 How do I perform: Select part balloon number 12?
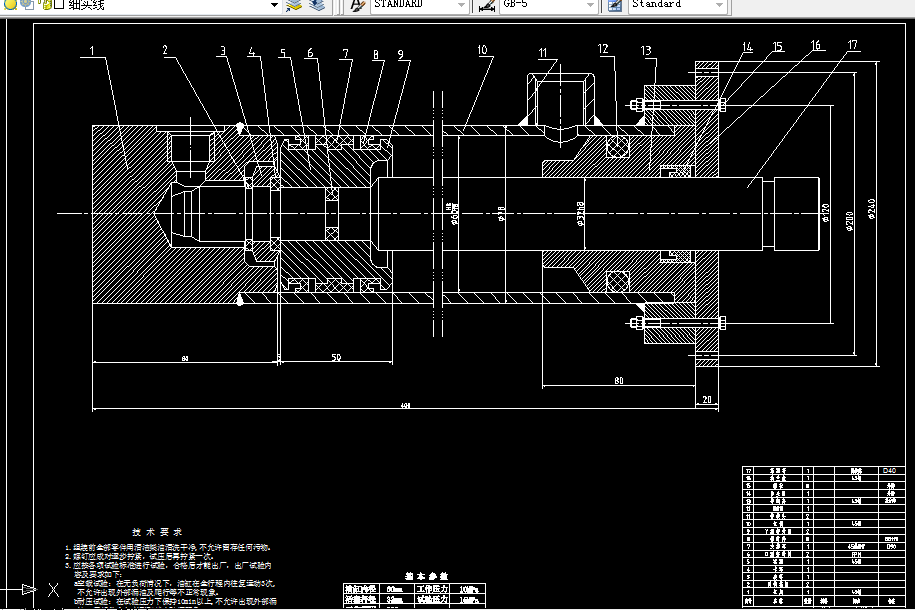(603, 48)
